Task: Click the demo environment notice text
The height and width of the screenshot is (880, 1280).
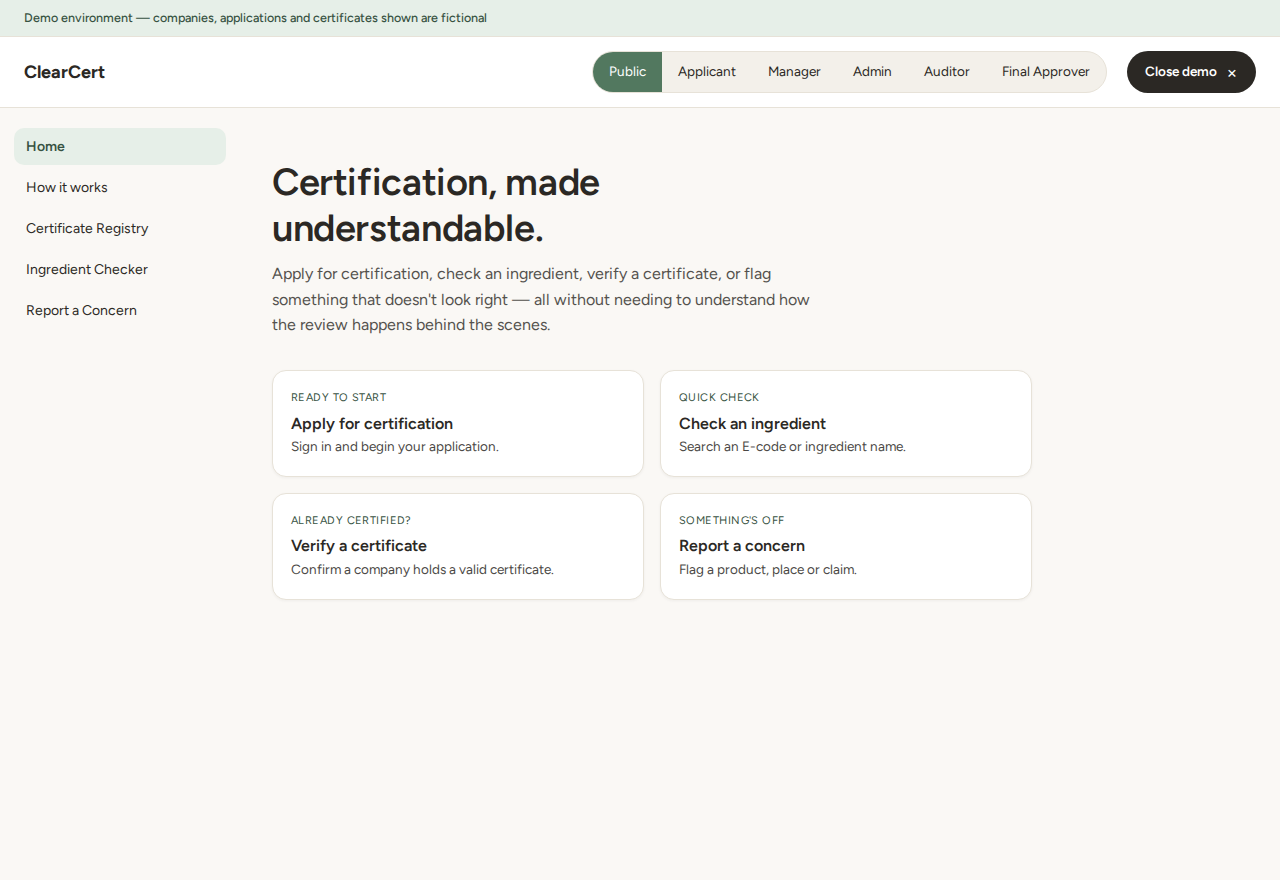Action: (x=255, y=18)
